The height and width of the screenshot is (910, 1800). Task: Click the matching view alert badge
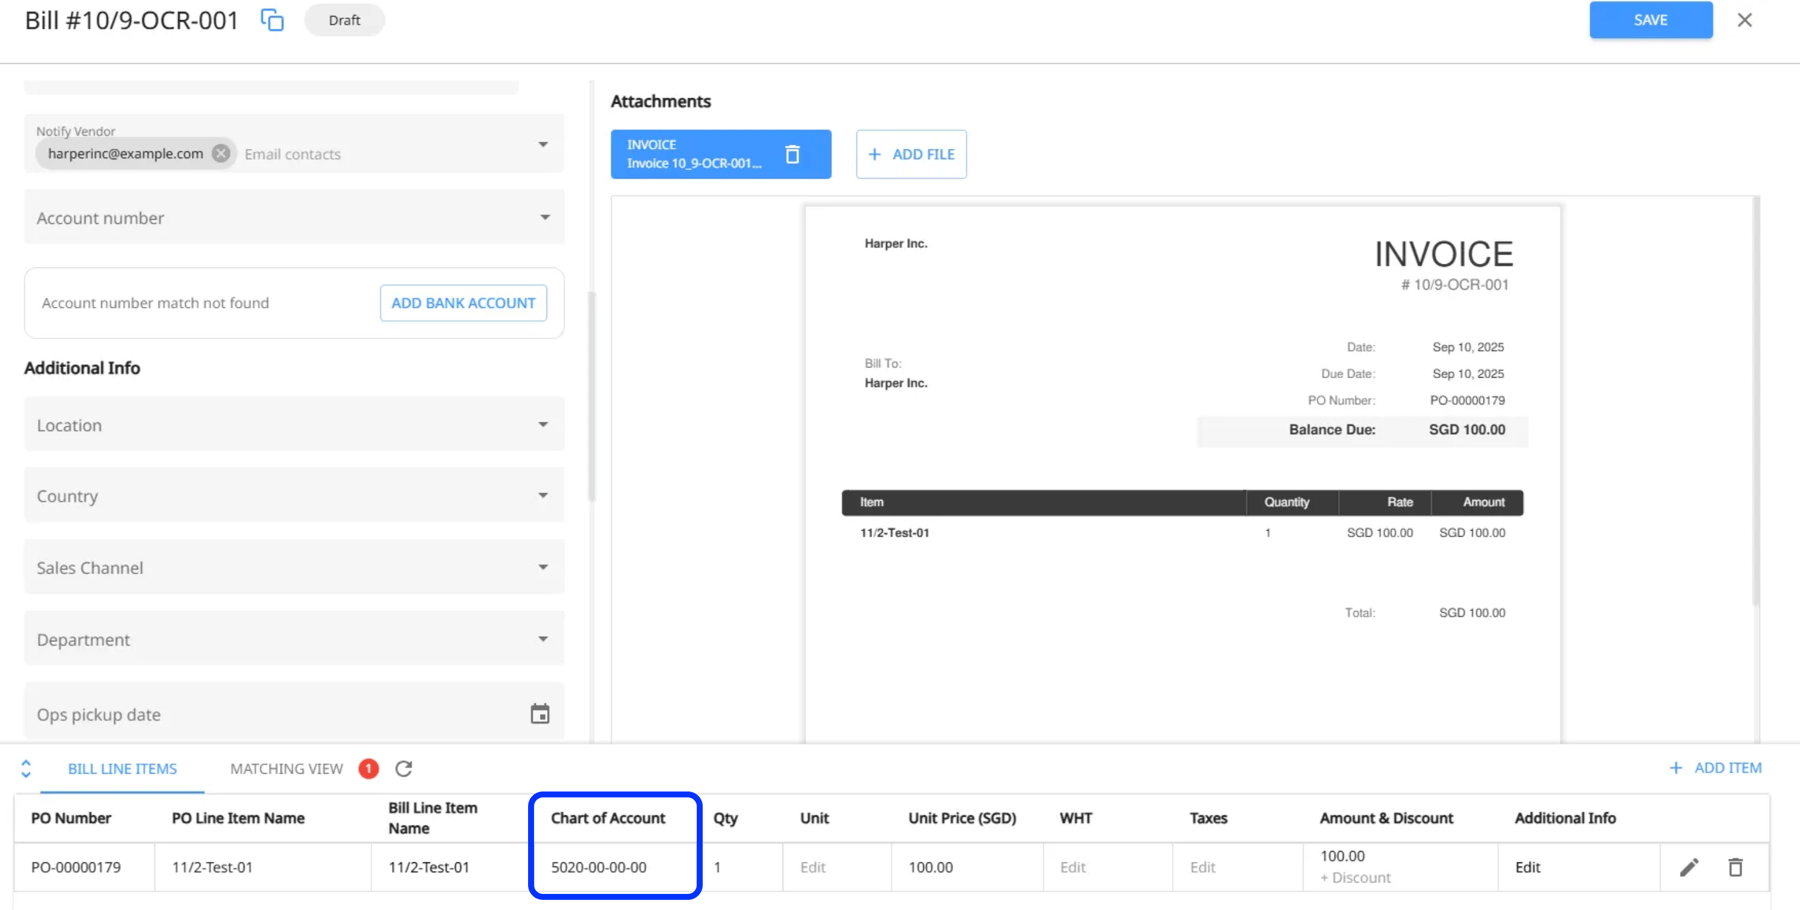tap(369, 768)
